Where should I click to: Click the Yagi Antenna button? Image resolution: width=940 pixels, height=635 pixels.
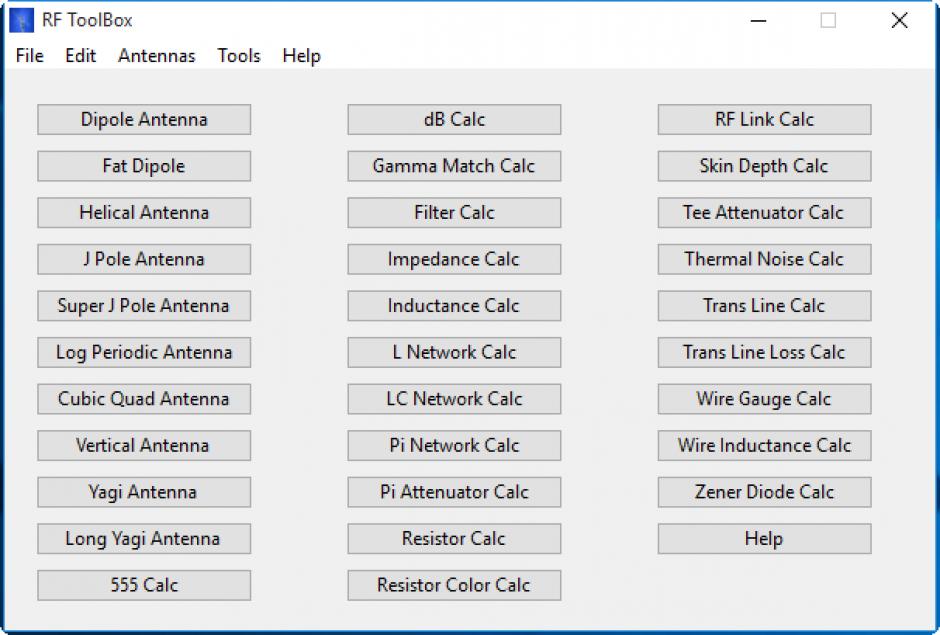point(144,492)
